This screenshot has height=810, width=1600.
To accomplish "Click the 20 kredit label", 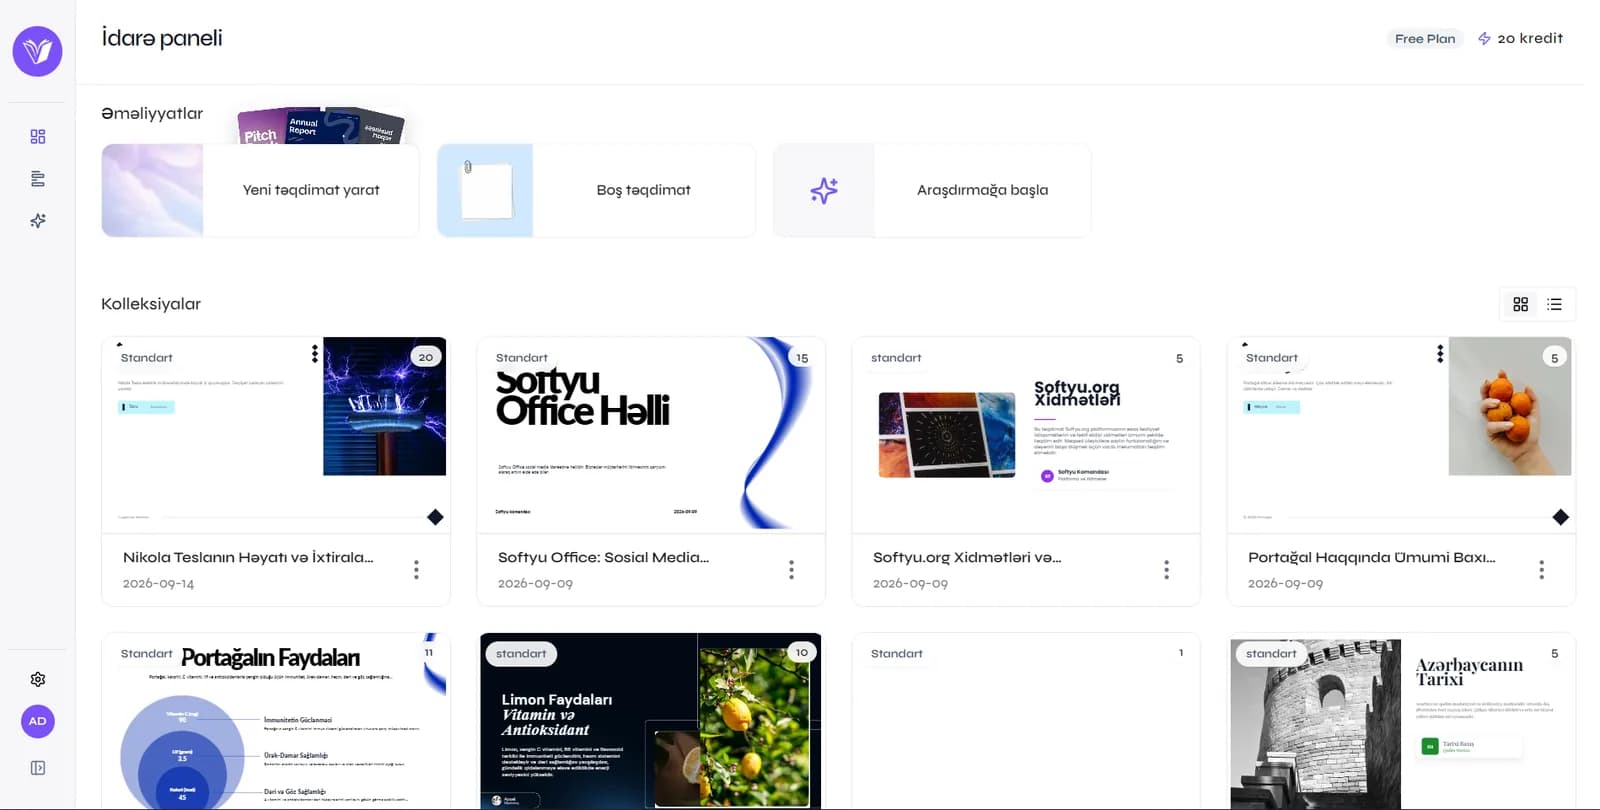I will click(1530, 38).
